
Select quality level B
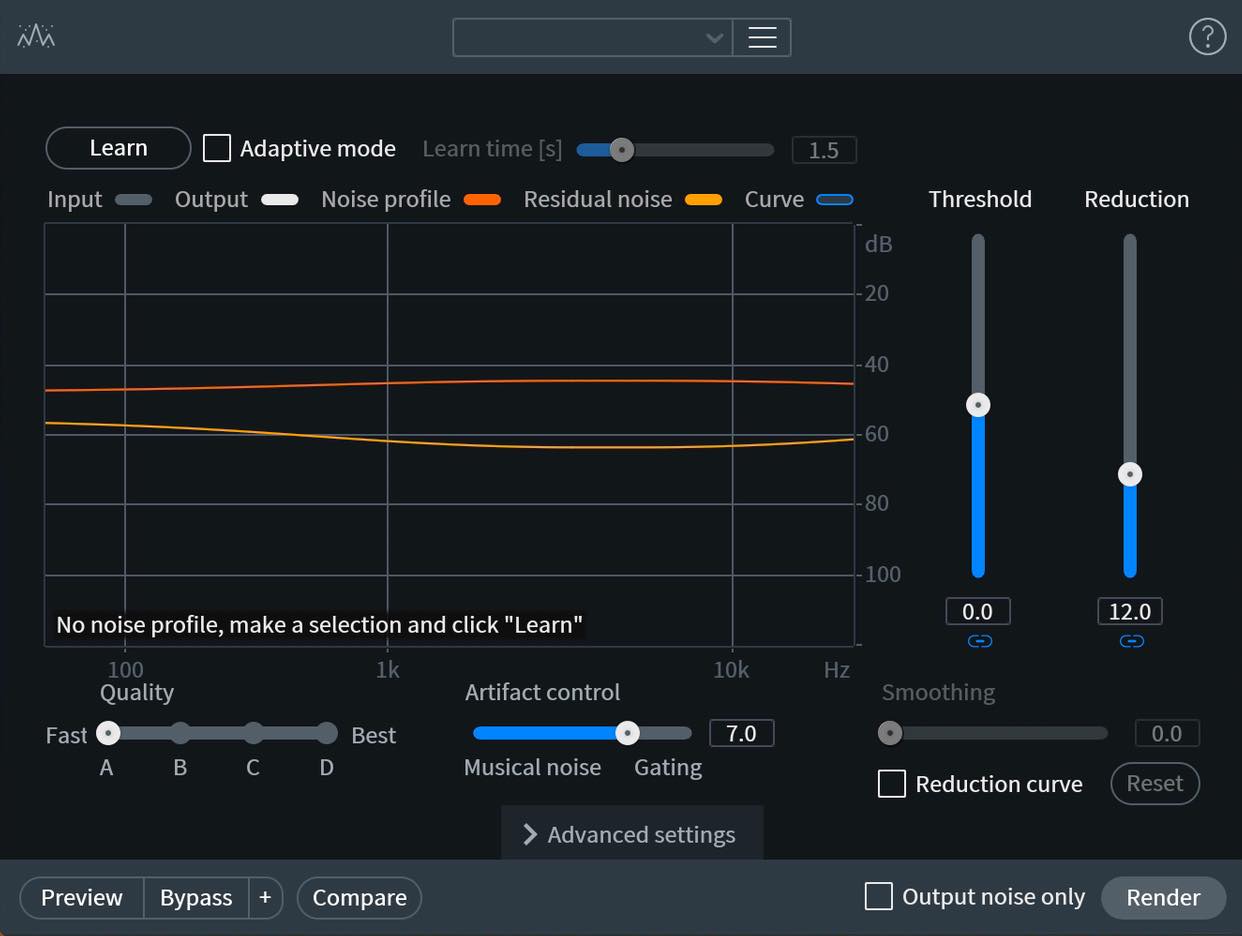click(x=180, y=734)
